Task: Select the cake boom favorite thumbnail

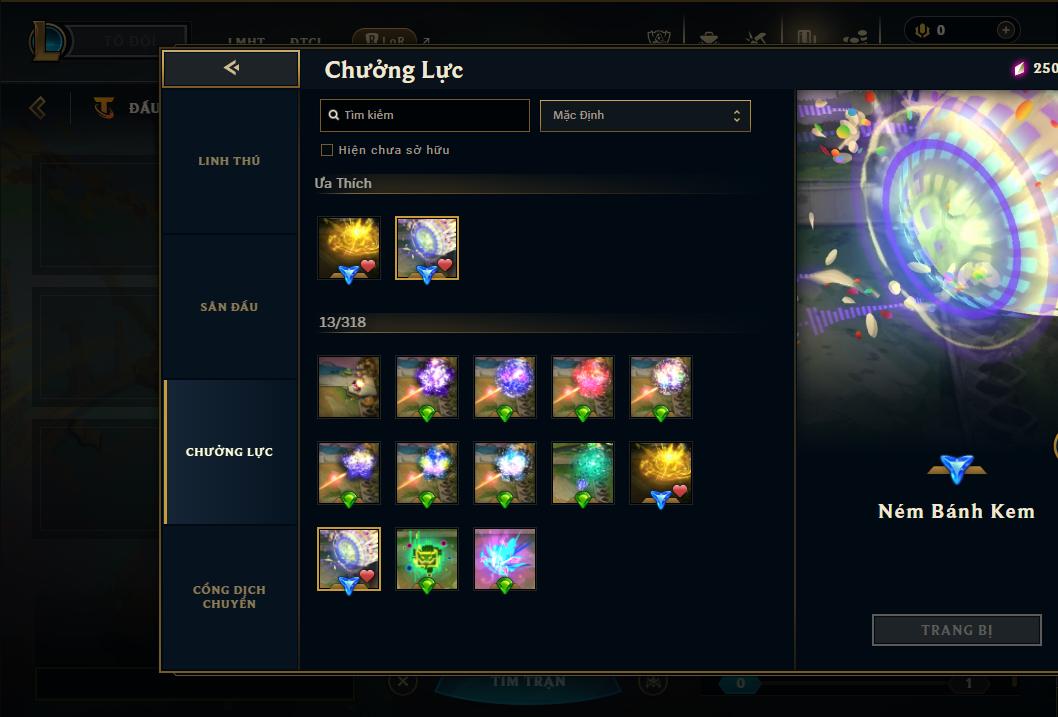Action: click(426, 248)
